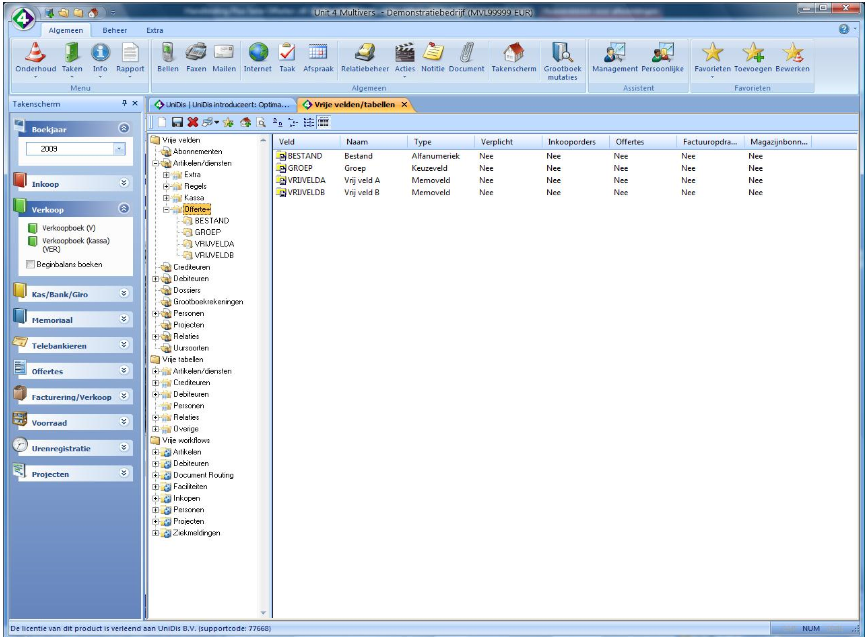
Task: Select Grootboekrekeningen in the tree
Action: point(208,302)
